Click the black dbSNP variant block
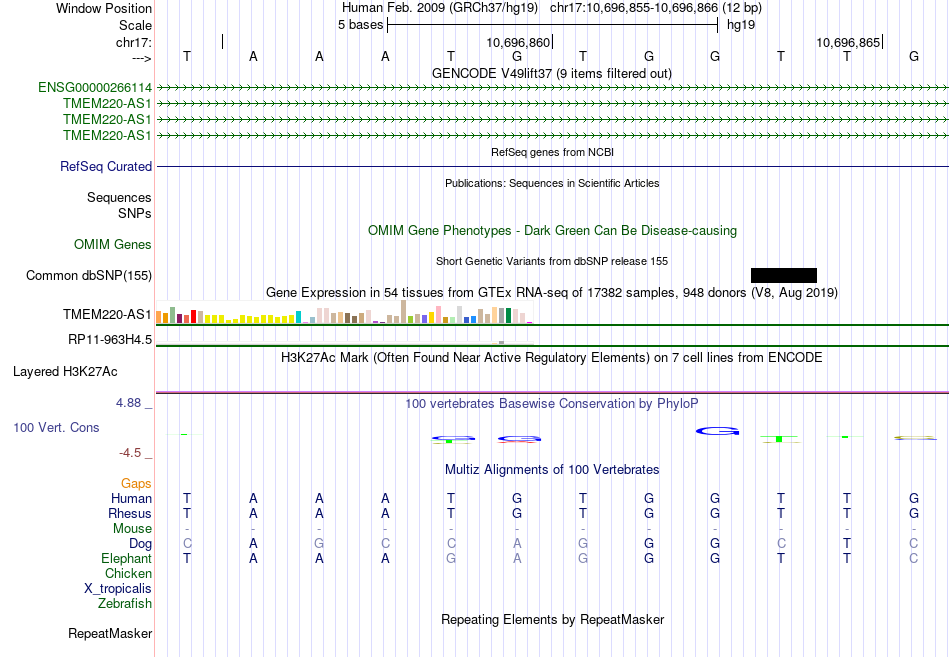Screen dimensions: 950x657 coord(784,276)
